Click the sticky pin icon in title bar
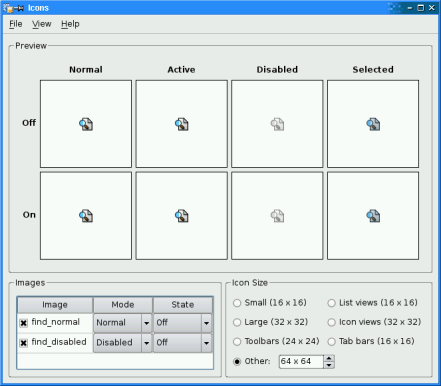Viewport: 441px width, 386px height. pos(19,8)
